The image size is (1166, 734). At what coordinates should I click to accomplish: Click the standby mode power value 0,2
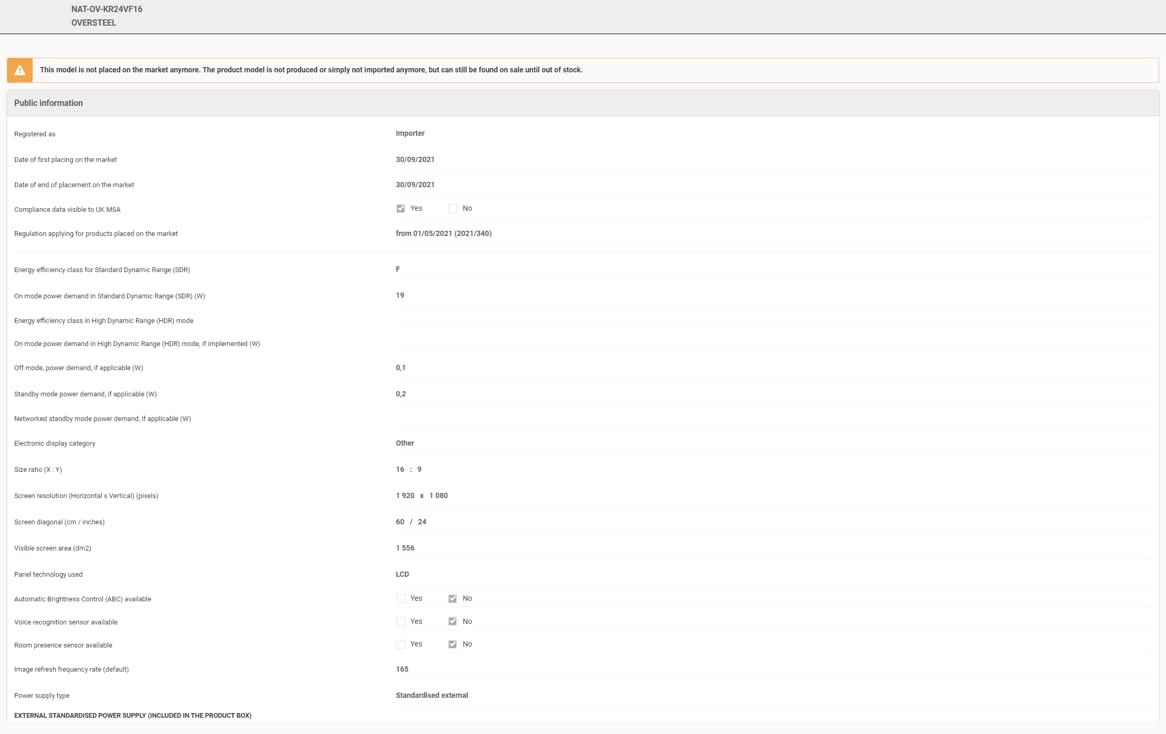(401, 394)
